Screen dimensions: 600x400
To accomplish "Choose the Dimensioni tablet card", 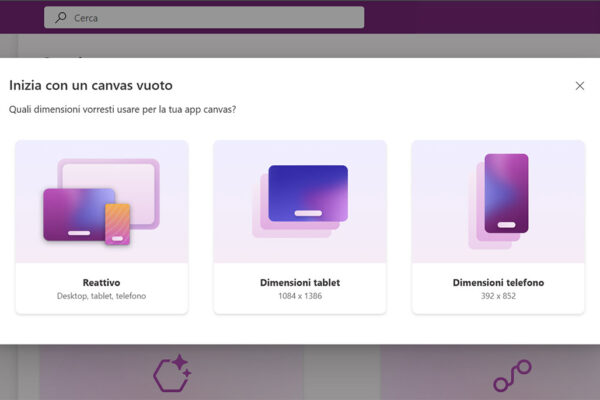I will pyautogui.click(x=300, y=227).
